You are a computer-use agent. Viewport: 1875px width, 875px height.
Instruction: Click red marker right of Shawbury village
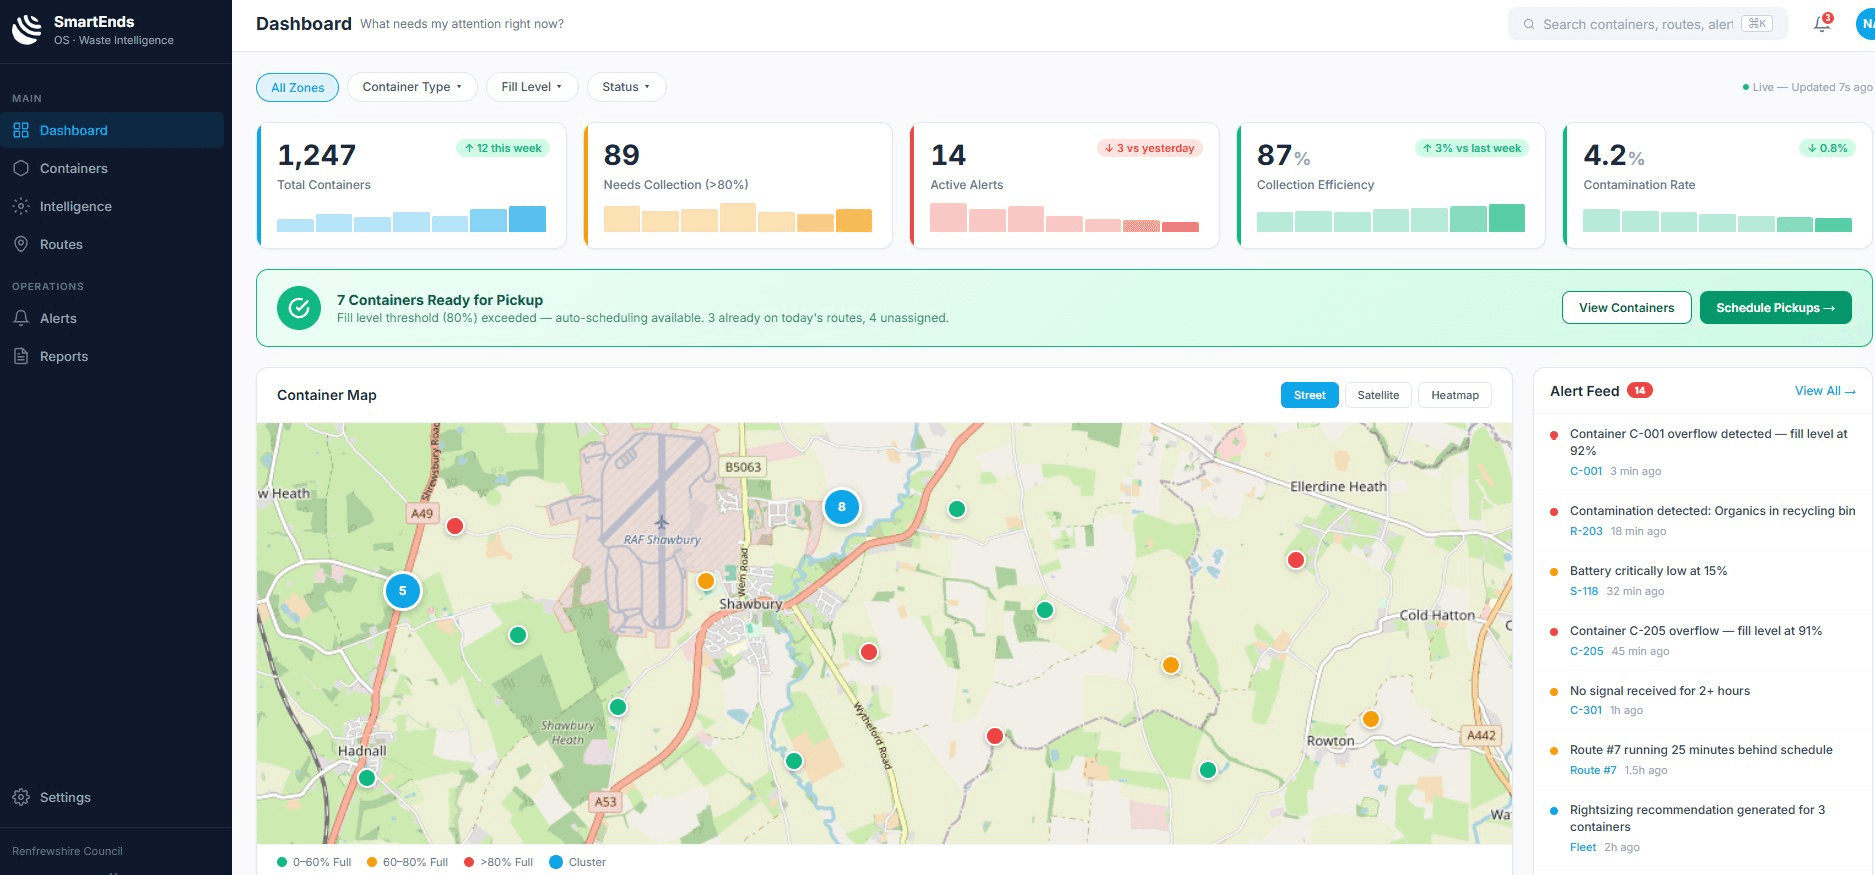(869, 652)
